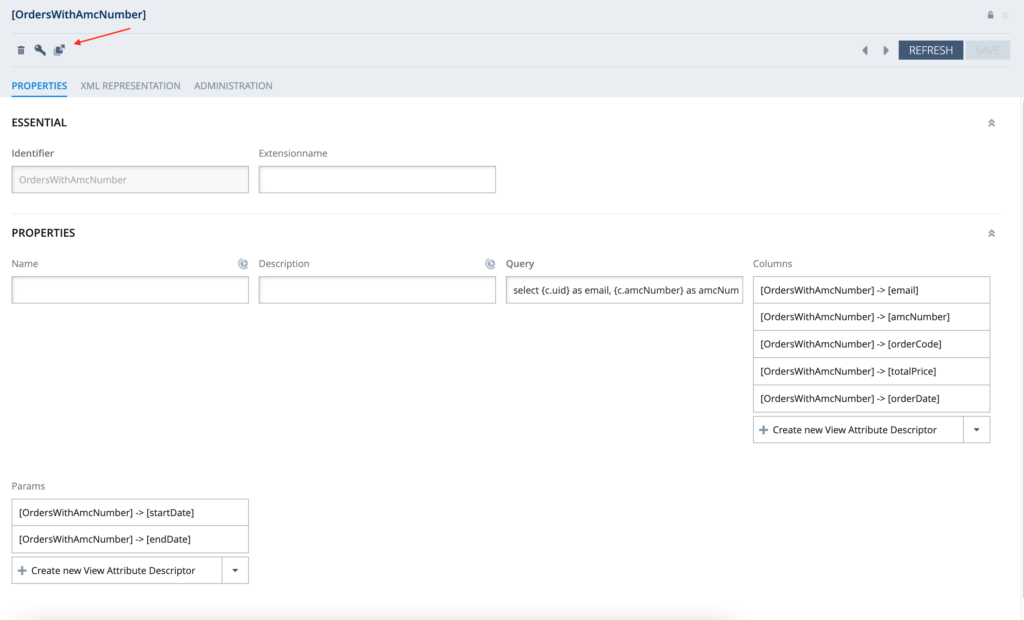Click the Query input field

click(624, 290)
